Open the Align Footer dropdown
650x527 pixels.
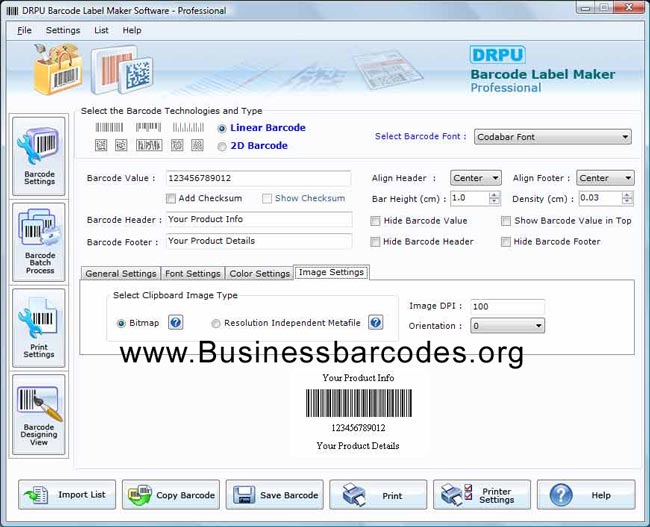pyautogui.click(x=605, y=178)
